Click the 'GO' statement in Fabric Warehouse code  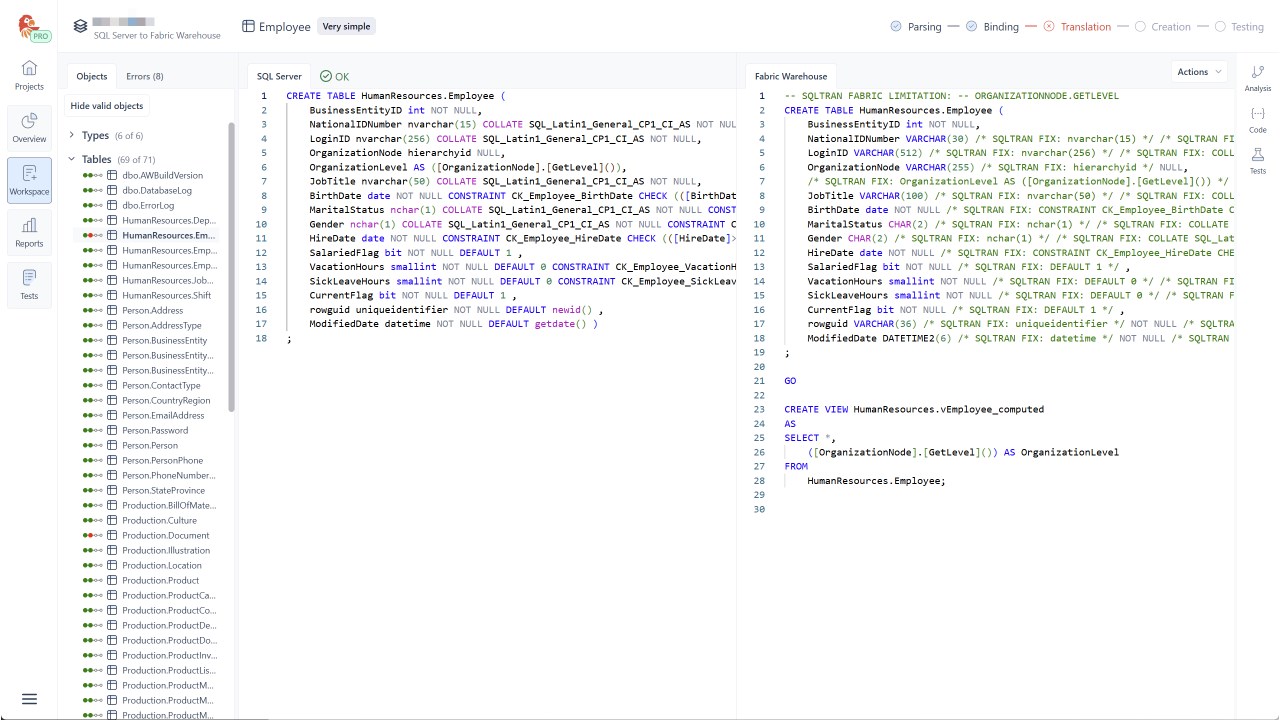coord(791,381)
